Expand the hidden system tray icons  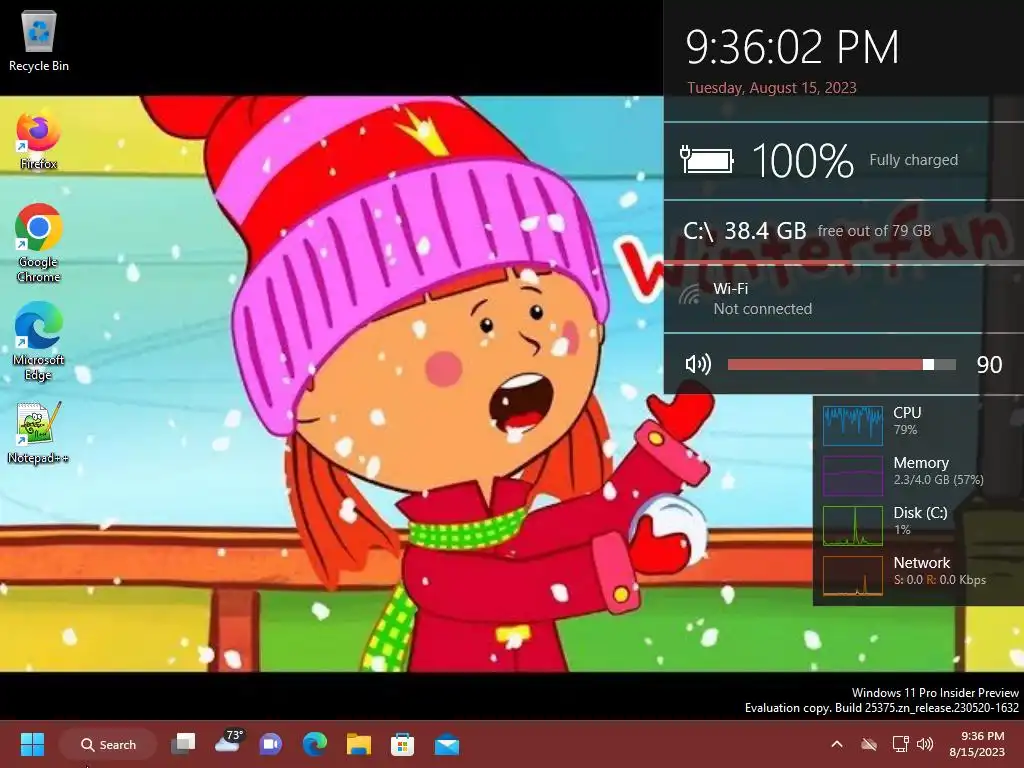(837, 744)
